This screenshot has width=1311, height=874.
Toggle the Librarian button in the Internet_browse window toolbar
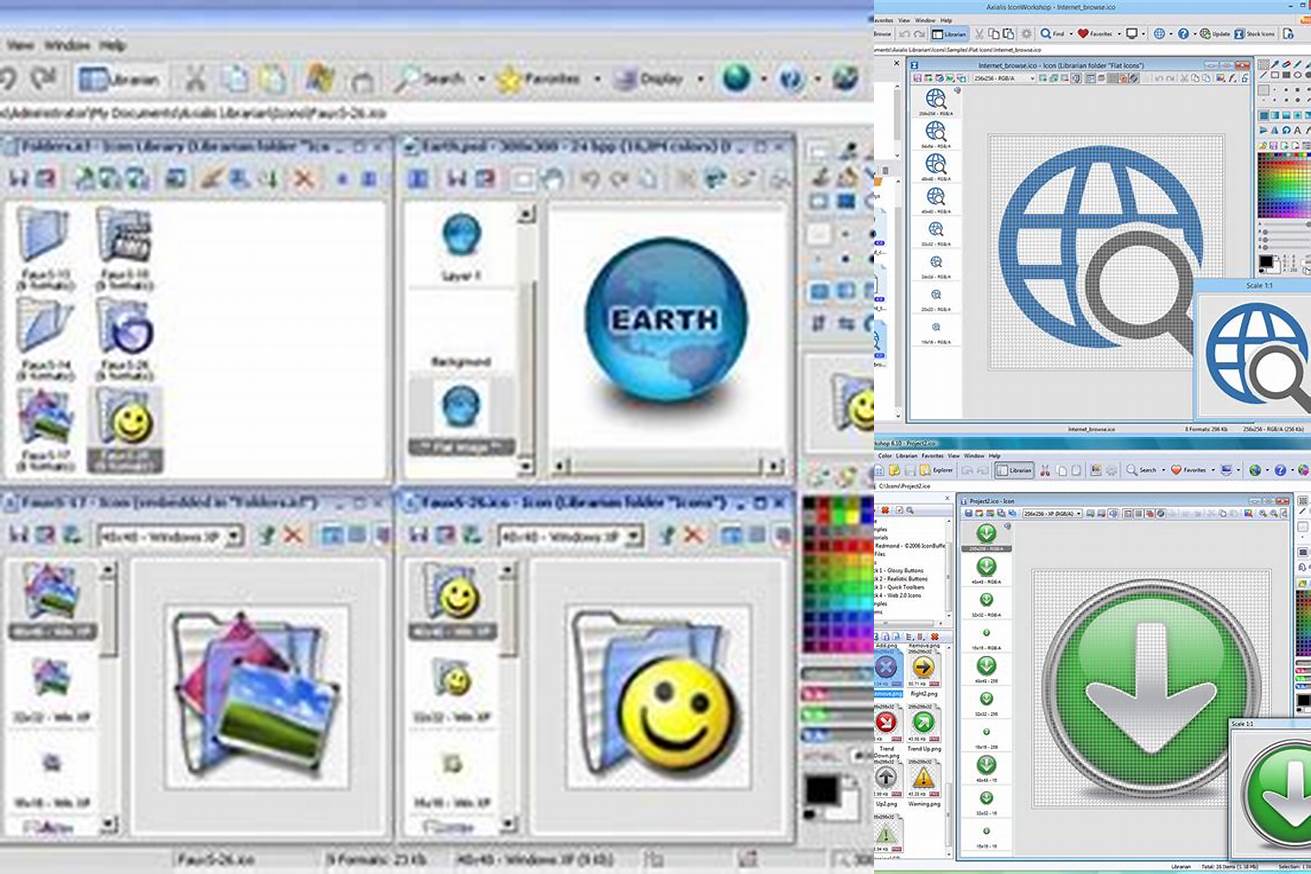click(x=950, y=34)
